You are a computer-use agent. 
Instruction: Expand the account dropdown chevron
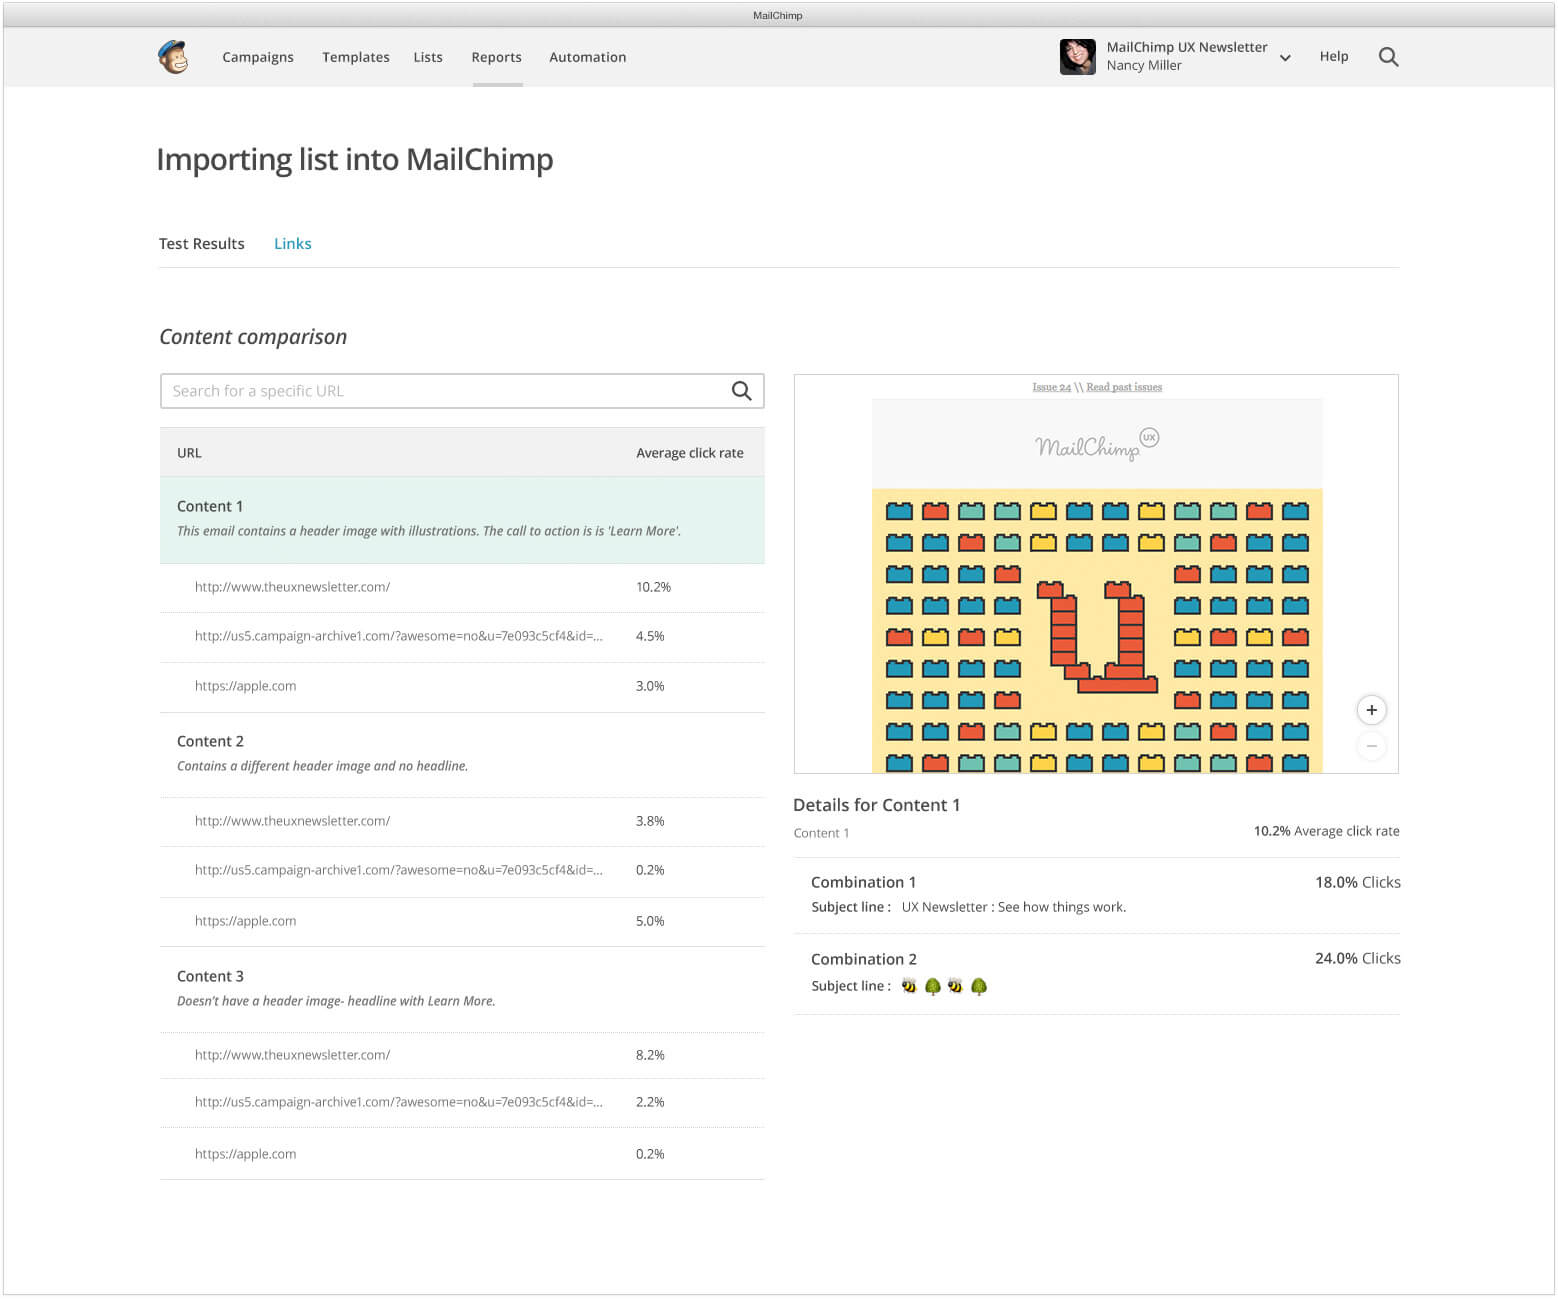coord(1285,58)
